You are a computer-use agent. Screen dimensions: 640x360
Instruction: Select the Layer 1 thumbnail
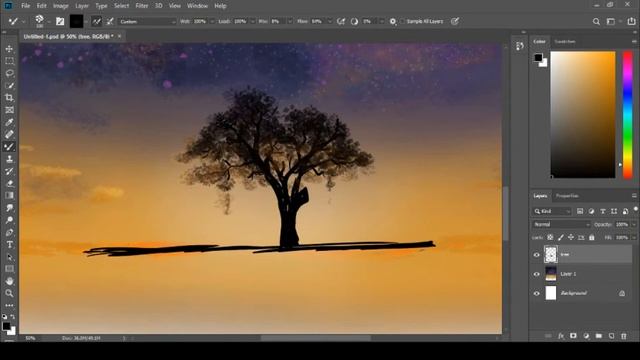(551, 273)
